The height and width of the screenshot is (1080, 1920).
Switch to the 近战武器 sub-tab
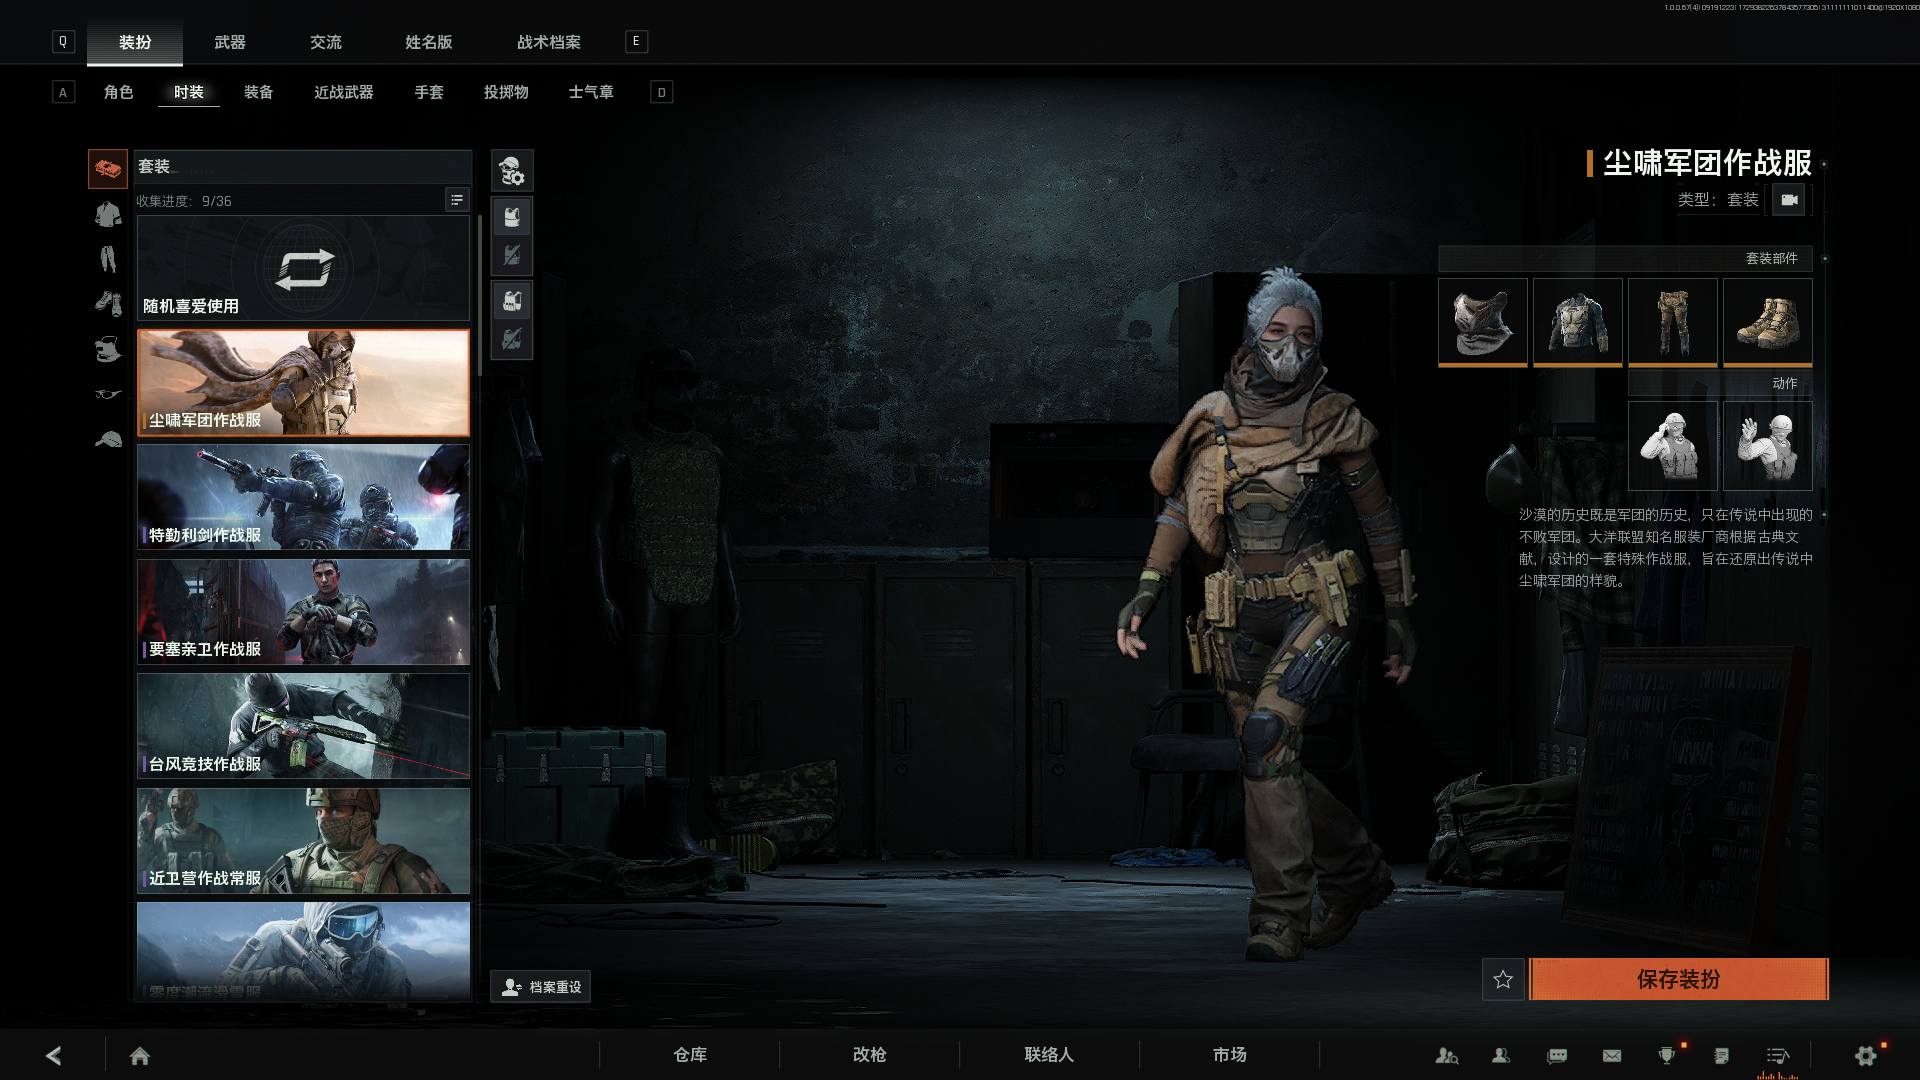point(344,92)
